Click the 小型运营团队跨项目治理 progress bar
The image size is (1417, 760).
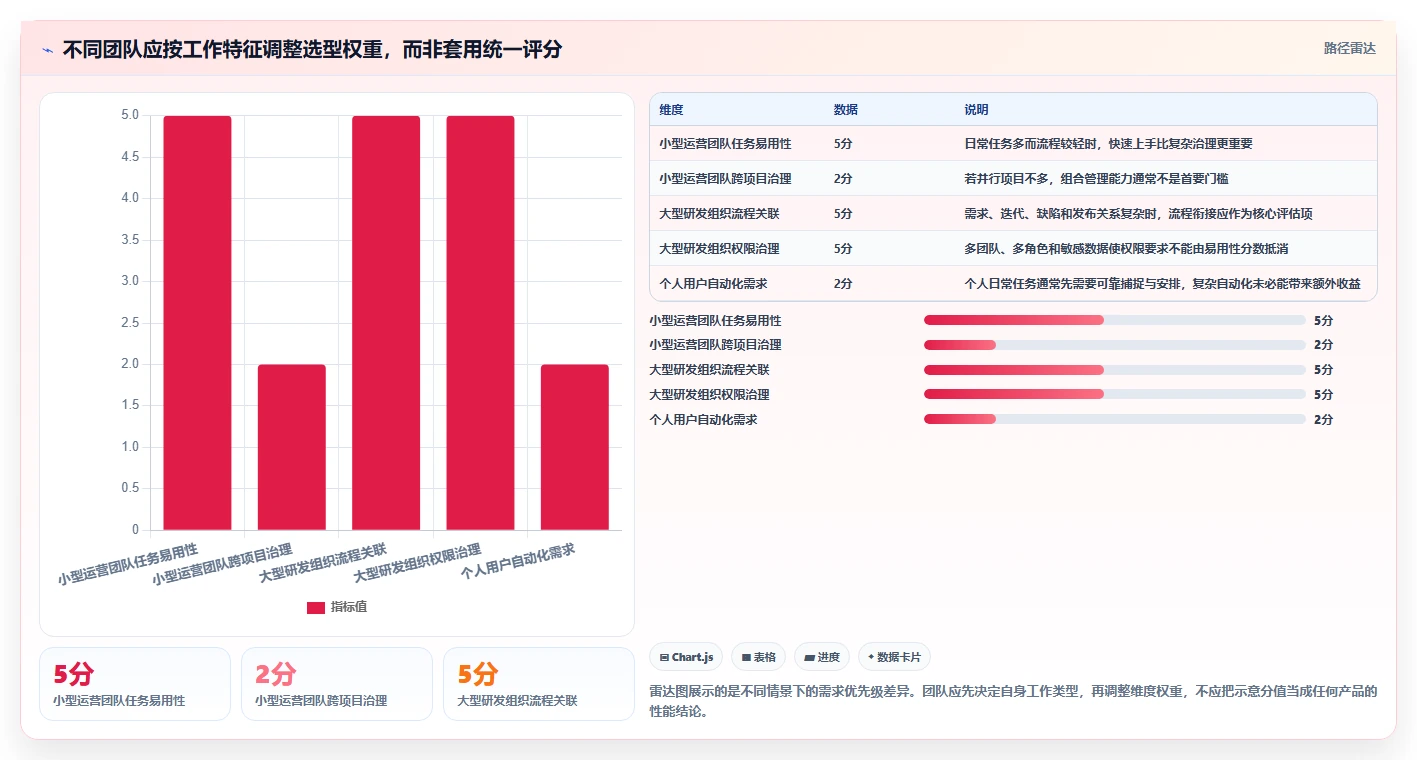pyautogui.click(x=1114, y=345)
